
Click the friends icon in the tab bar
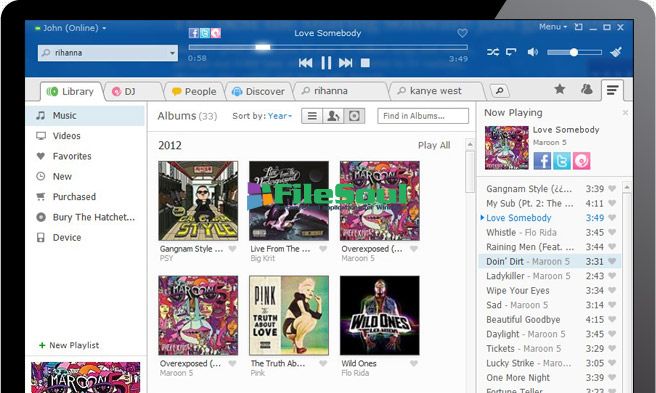point(587,88)
